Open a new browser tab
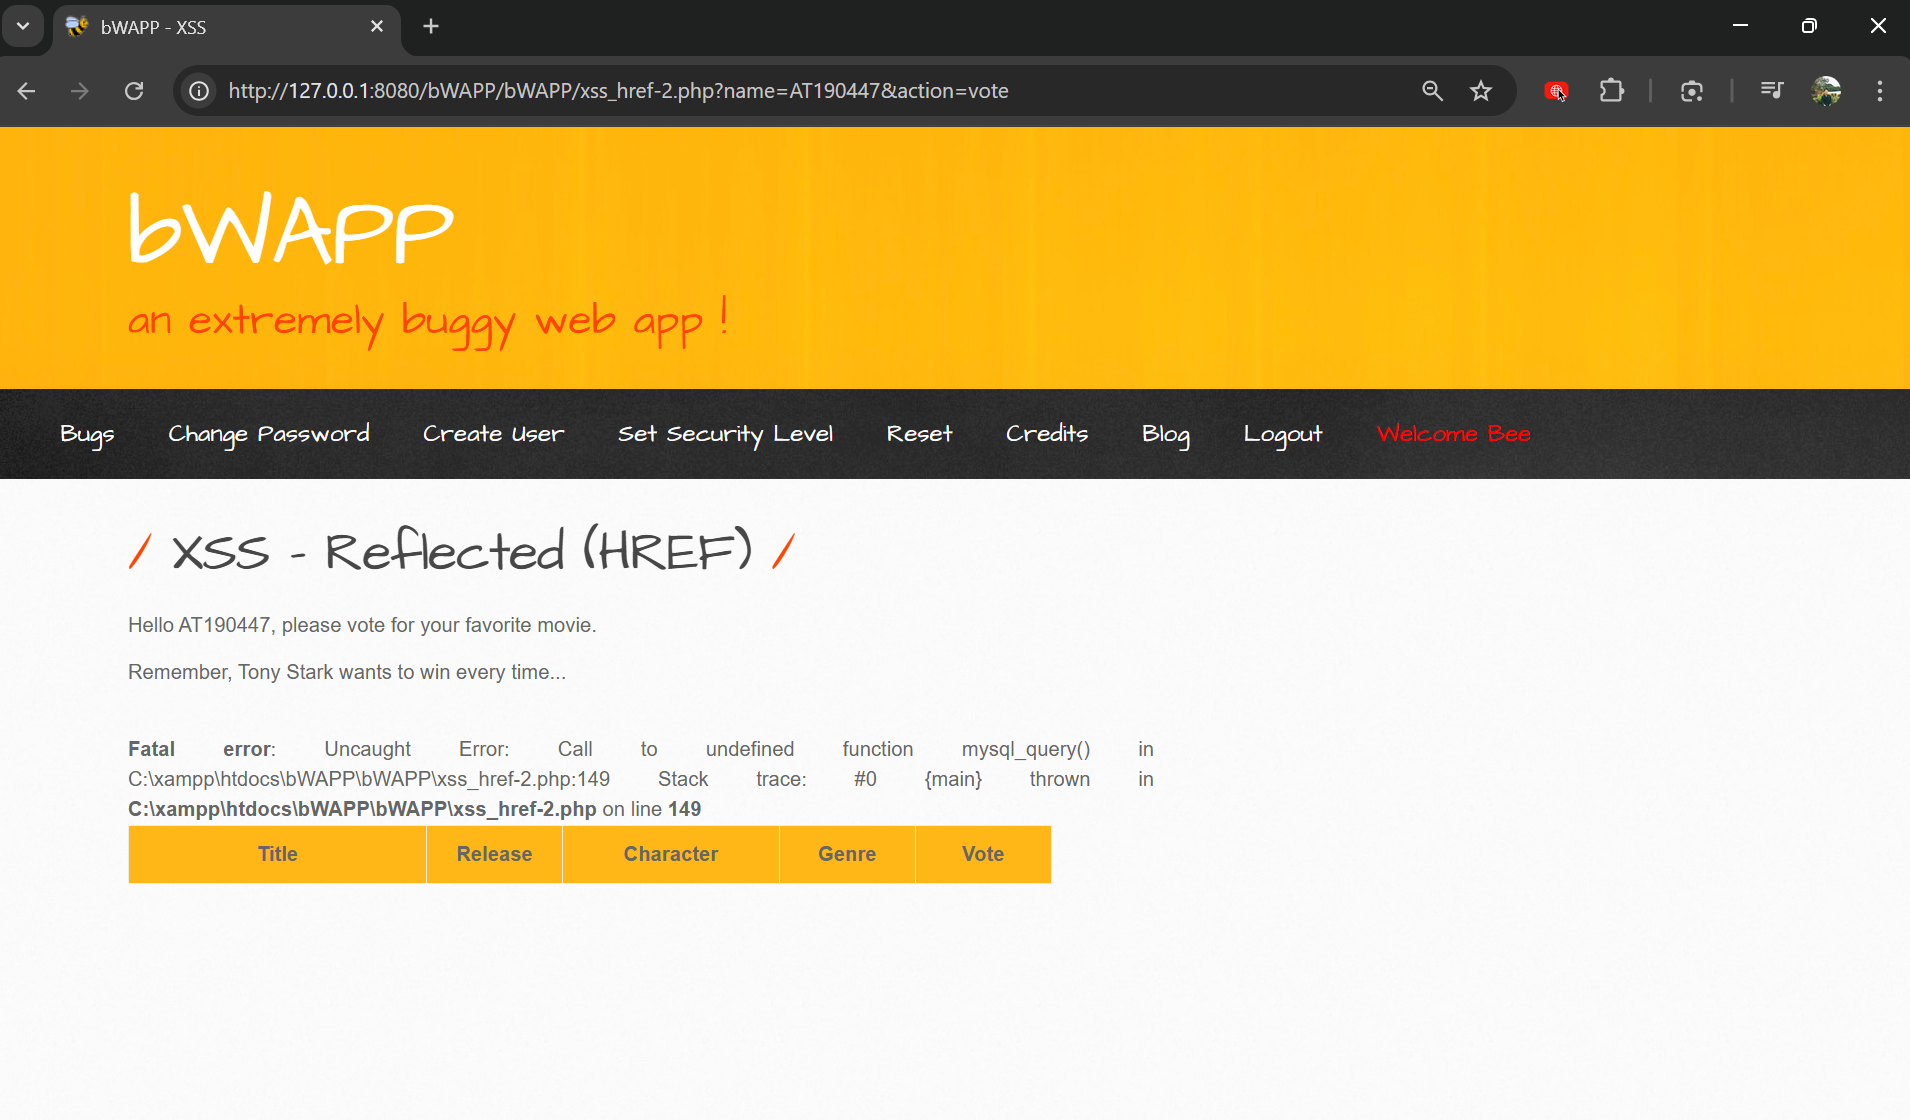 431,26
